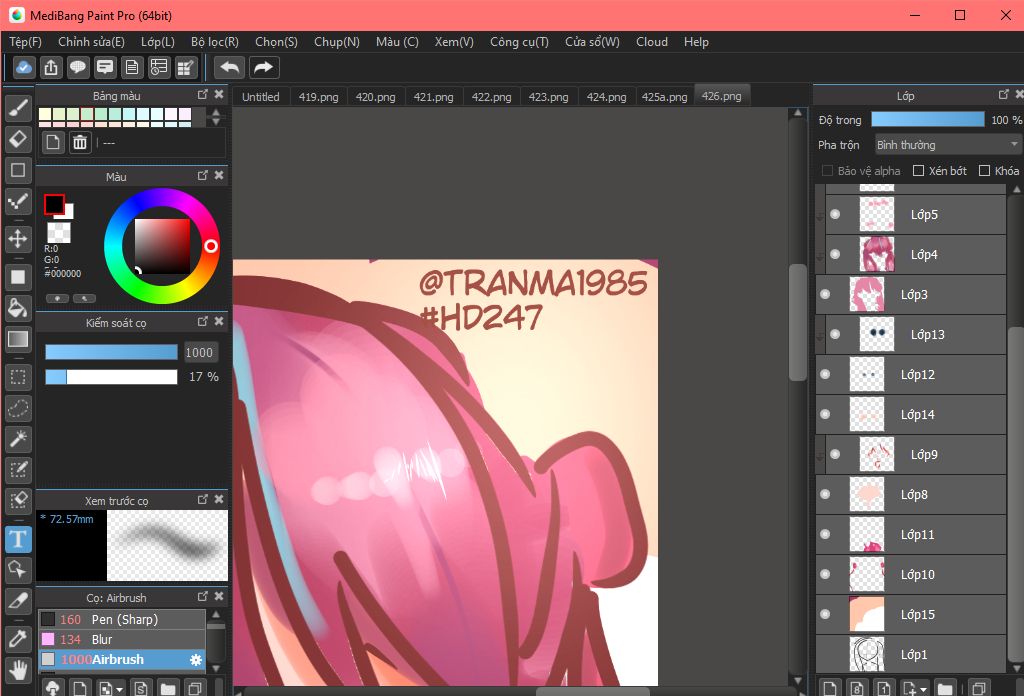Toggle the Bảo vệ alpha checkbox
Screen dimensions: 1024x696
[x=827, y=170]
